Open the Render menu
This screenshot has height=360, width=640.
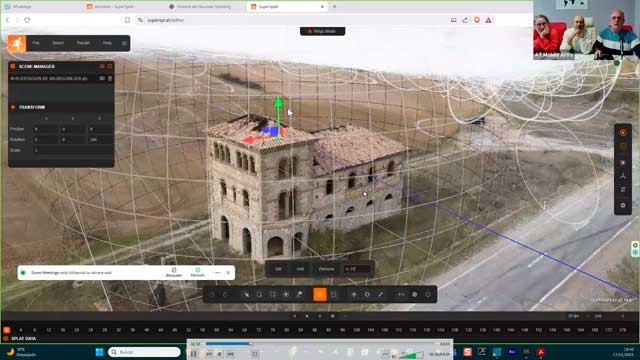coord(83,43)
